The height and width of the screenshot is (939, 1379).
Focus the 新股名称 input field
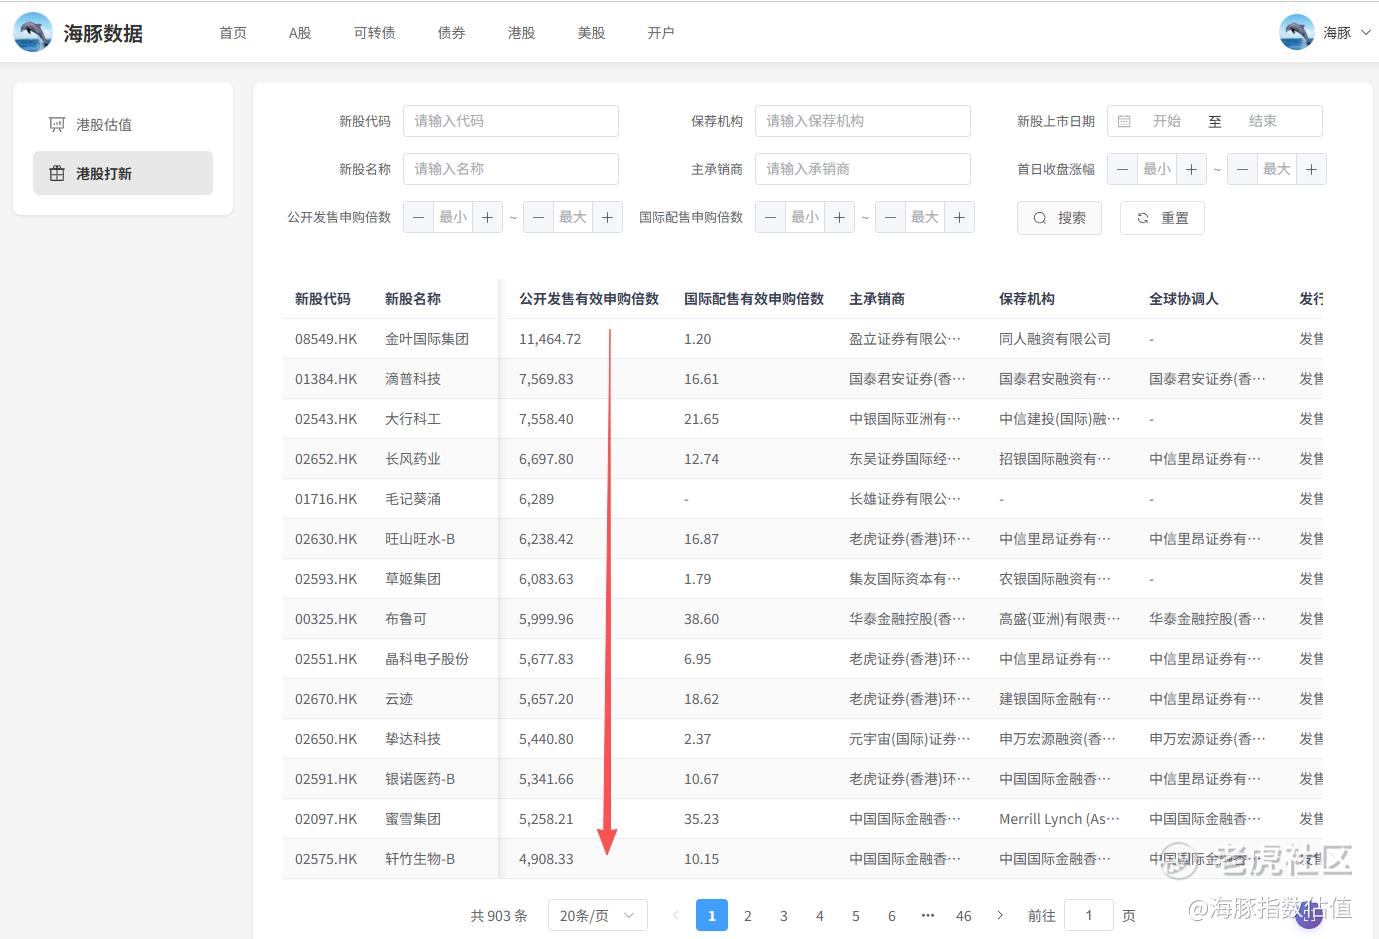511,169
